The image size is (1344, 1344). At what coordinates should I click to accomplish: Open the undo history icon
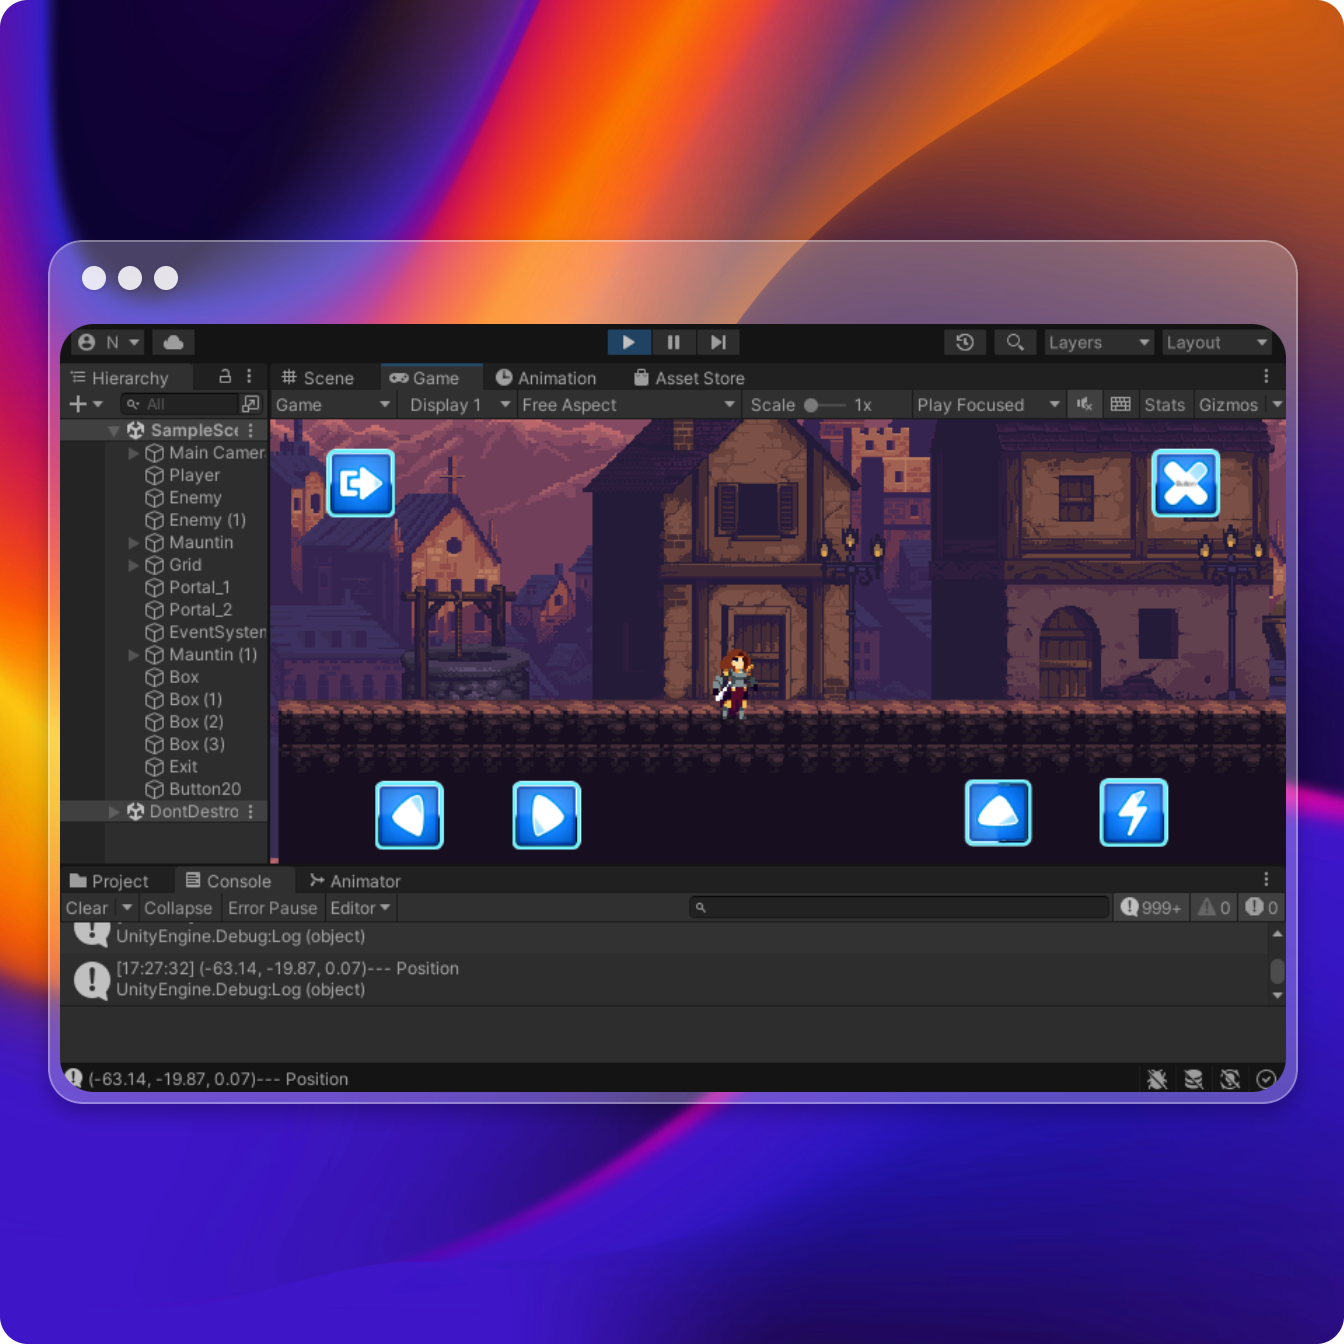coord(965,342)
